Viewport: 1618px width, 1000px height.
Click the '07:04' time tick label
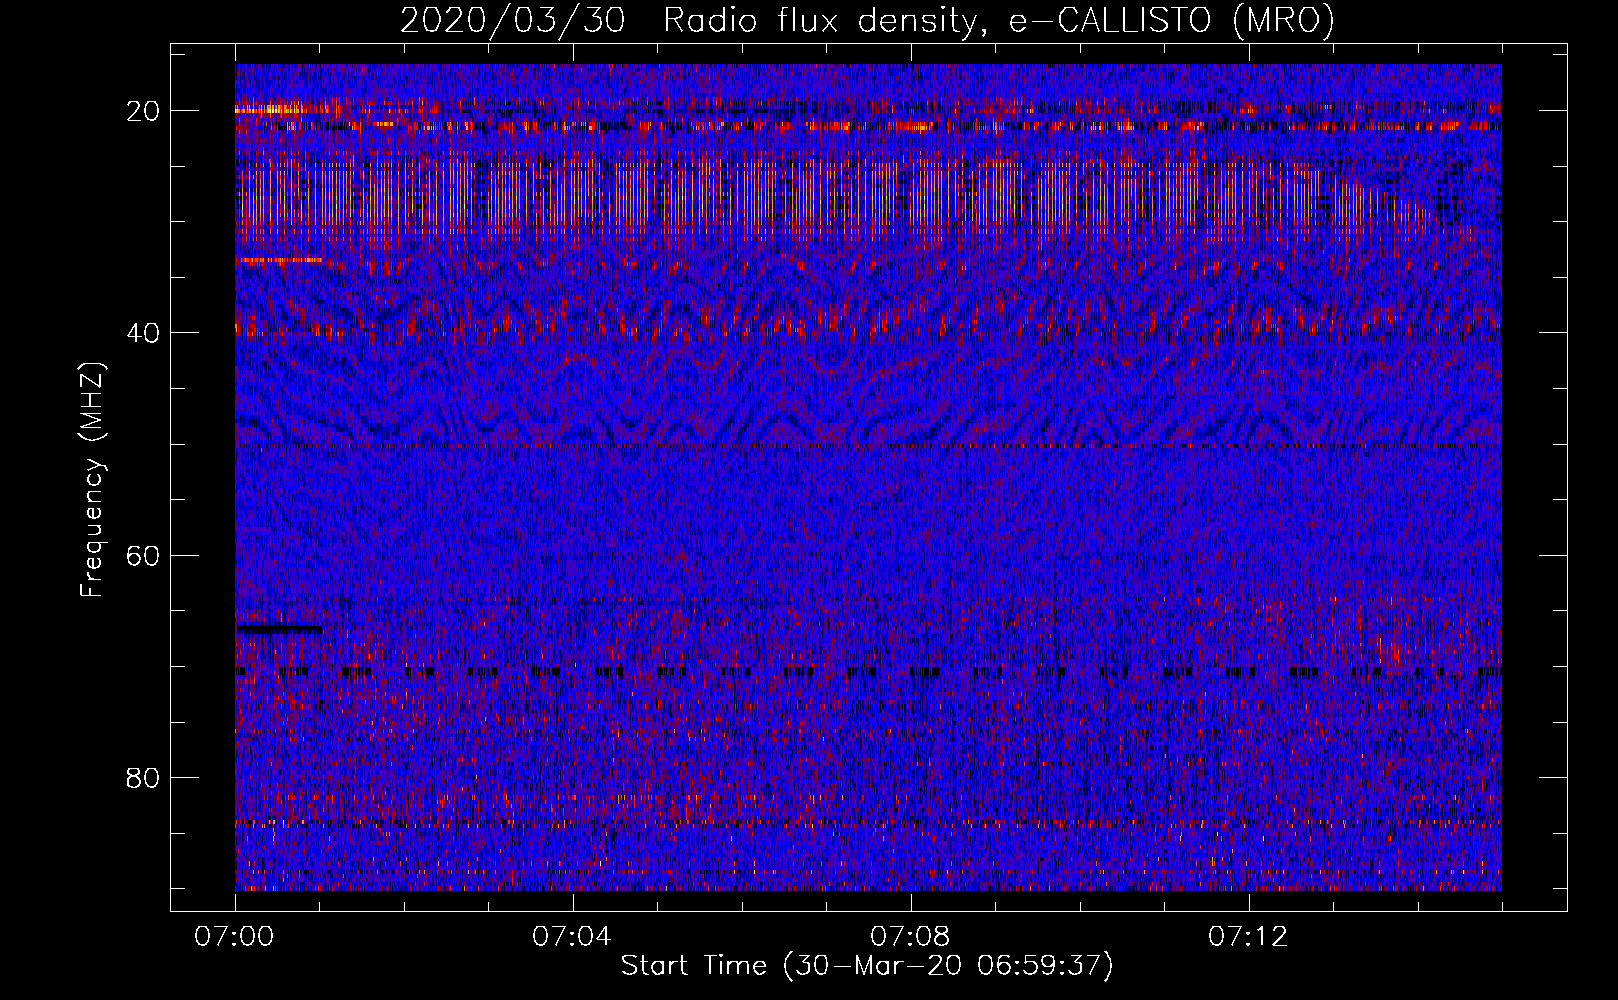pyautogui.click(x=572, y=937)
